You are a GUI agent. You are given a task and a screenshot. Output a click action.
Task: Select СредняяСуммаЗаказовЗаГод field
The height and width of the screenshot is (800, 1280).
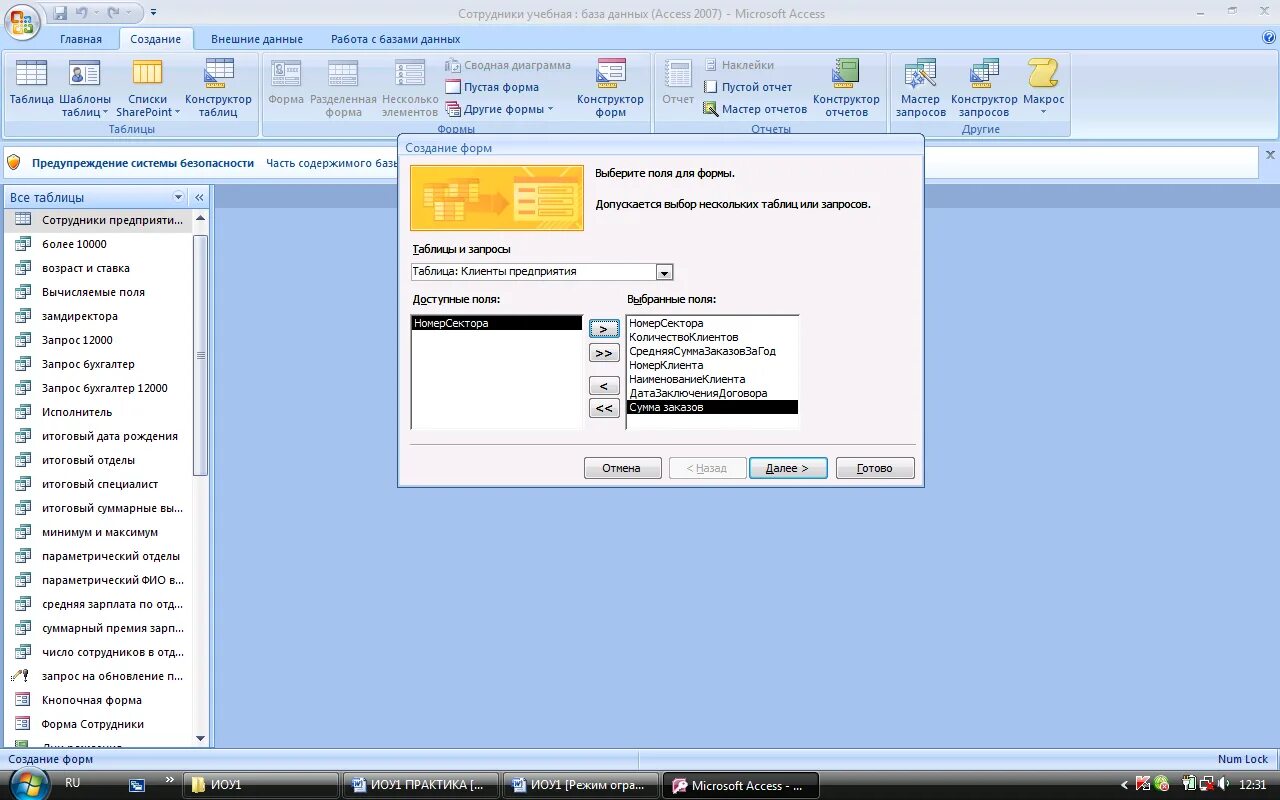click(x=712, y=351)
